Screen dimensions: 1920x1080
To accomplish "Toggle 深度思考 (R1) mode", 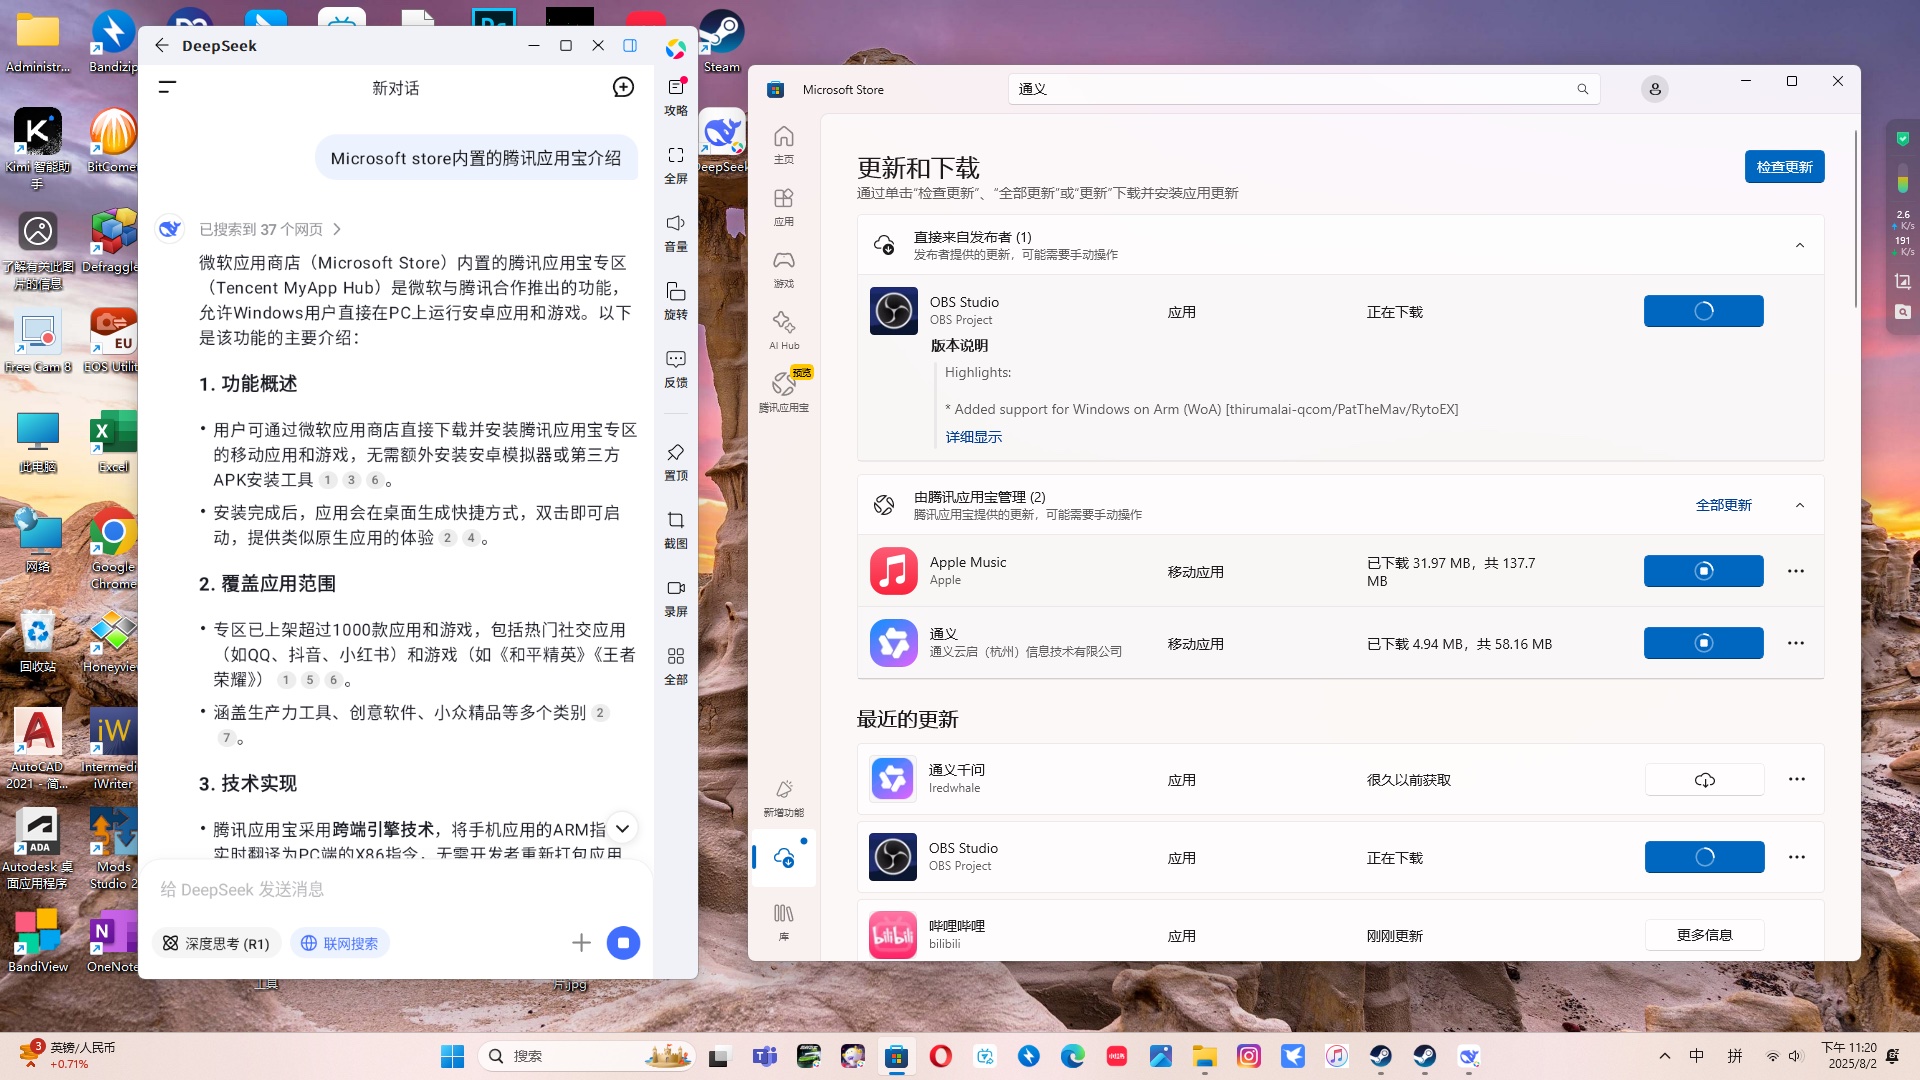I will (x=217, y=943).
